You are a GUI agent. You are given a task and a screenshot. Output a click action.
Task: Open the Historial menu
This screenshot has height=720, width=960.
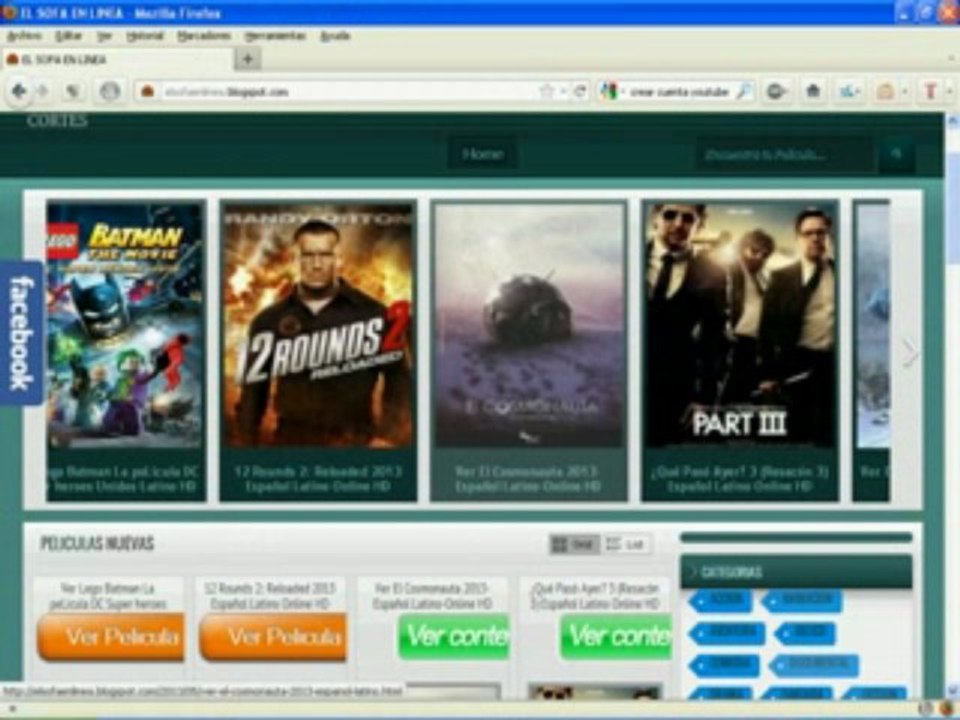click(x=145, y=36)
